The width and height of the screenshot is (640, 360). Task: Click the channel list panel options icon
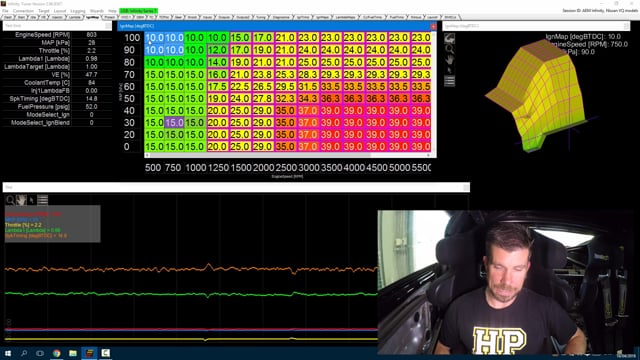tap(108, 26)
